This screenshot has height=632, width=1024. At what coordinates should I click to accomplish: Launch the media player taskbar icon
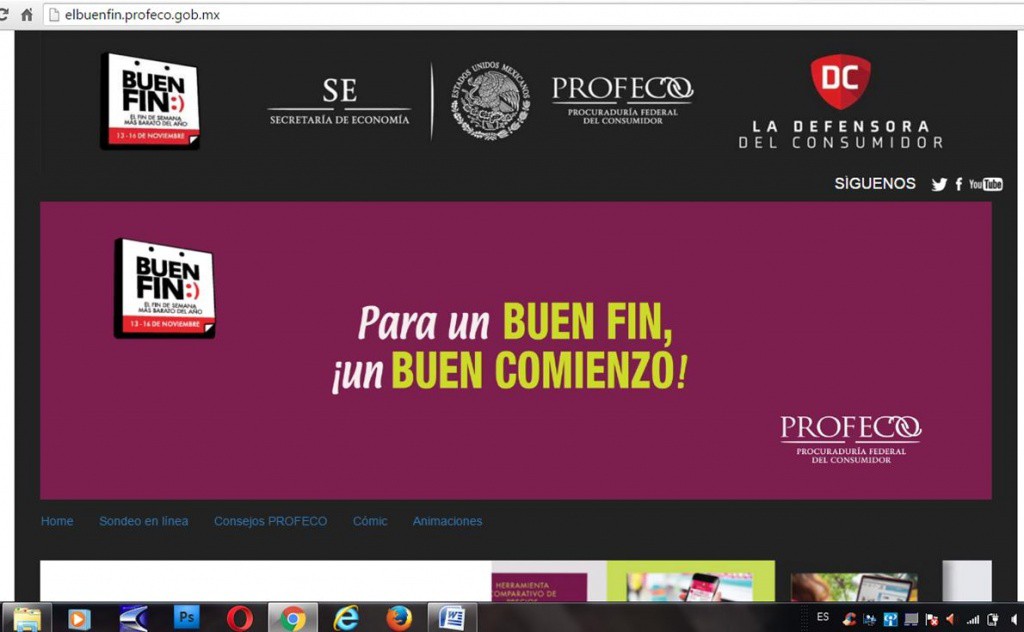pos(78,618)
